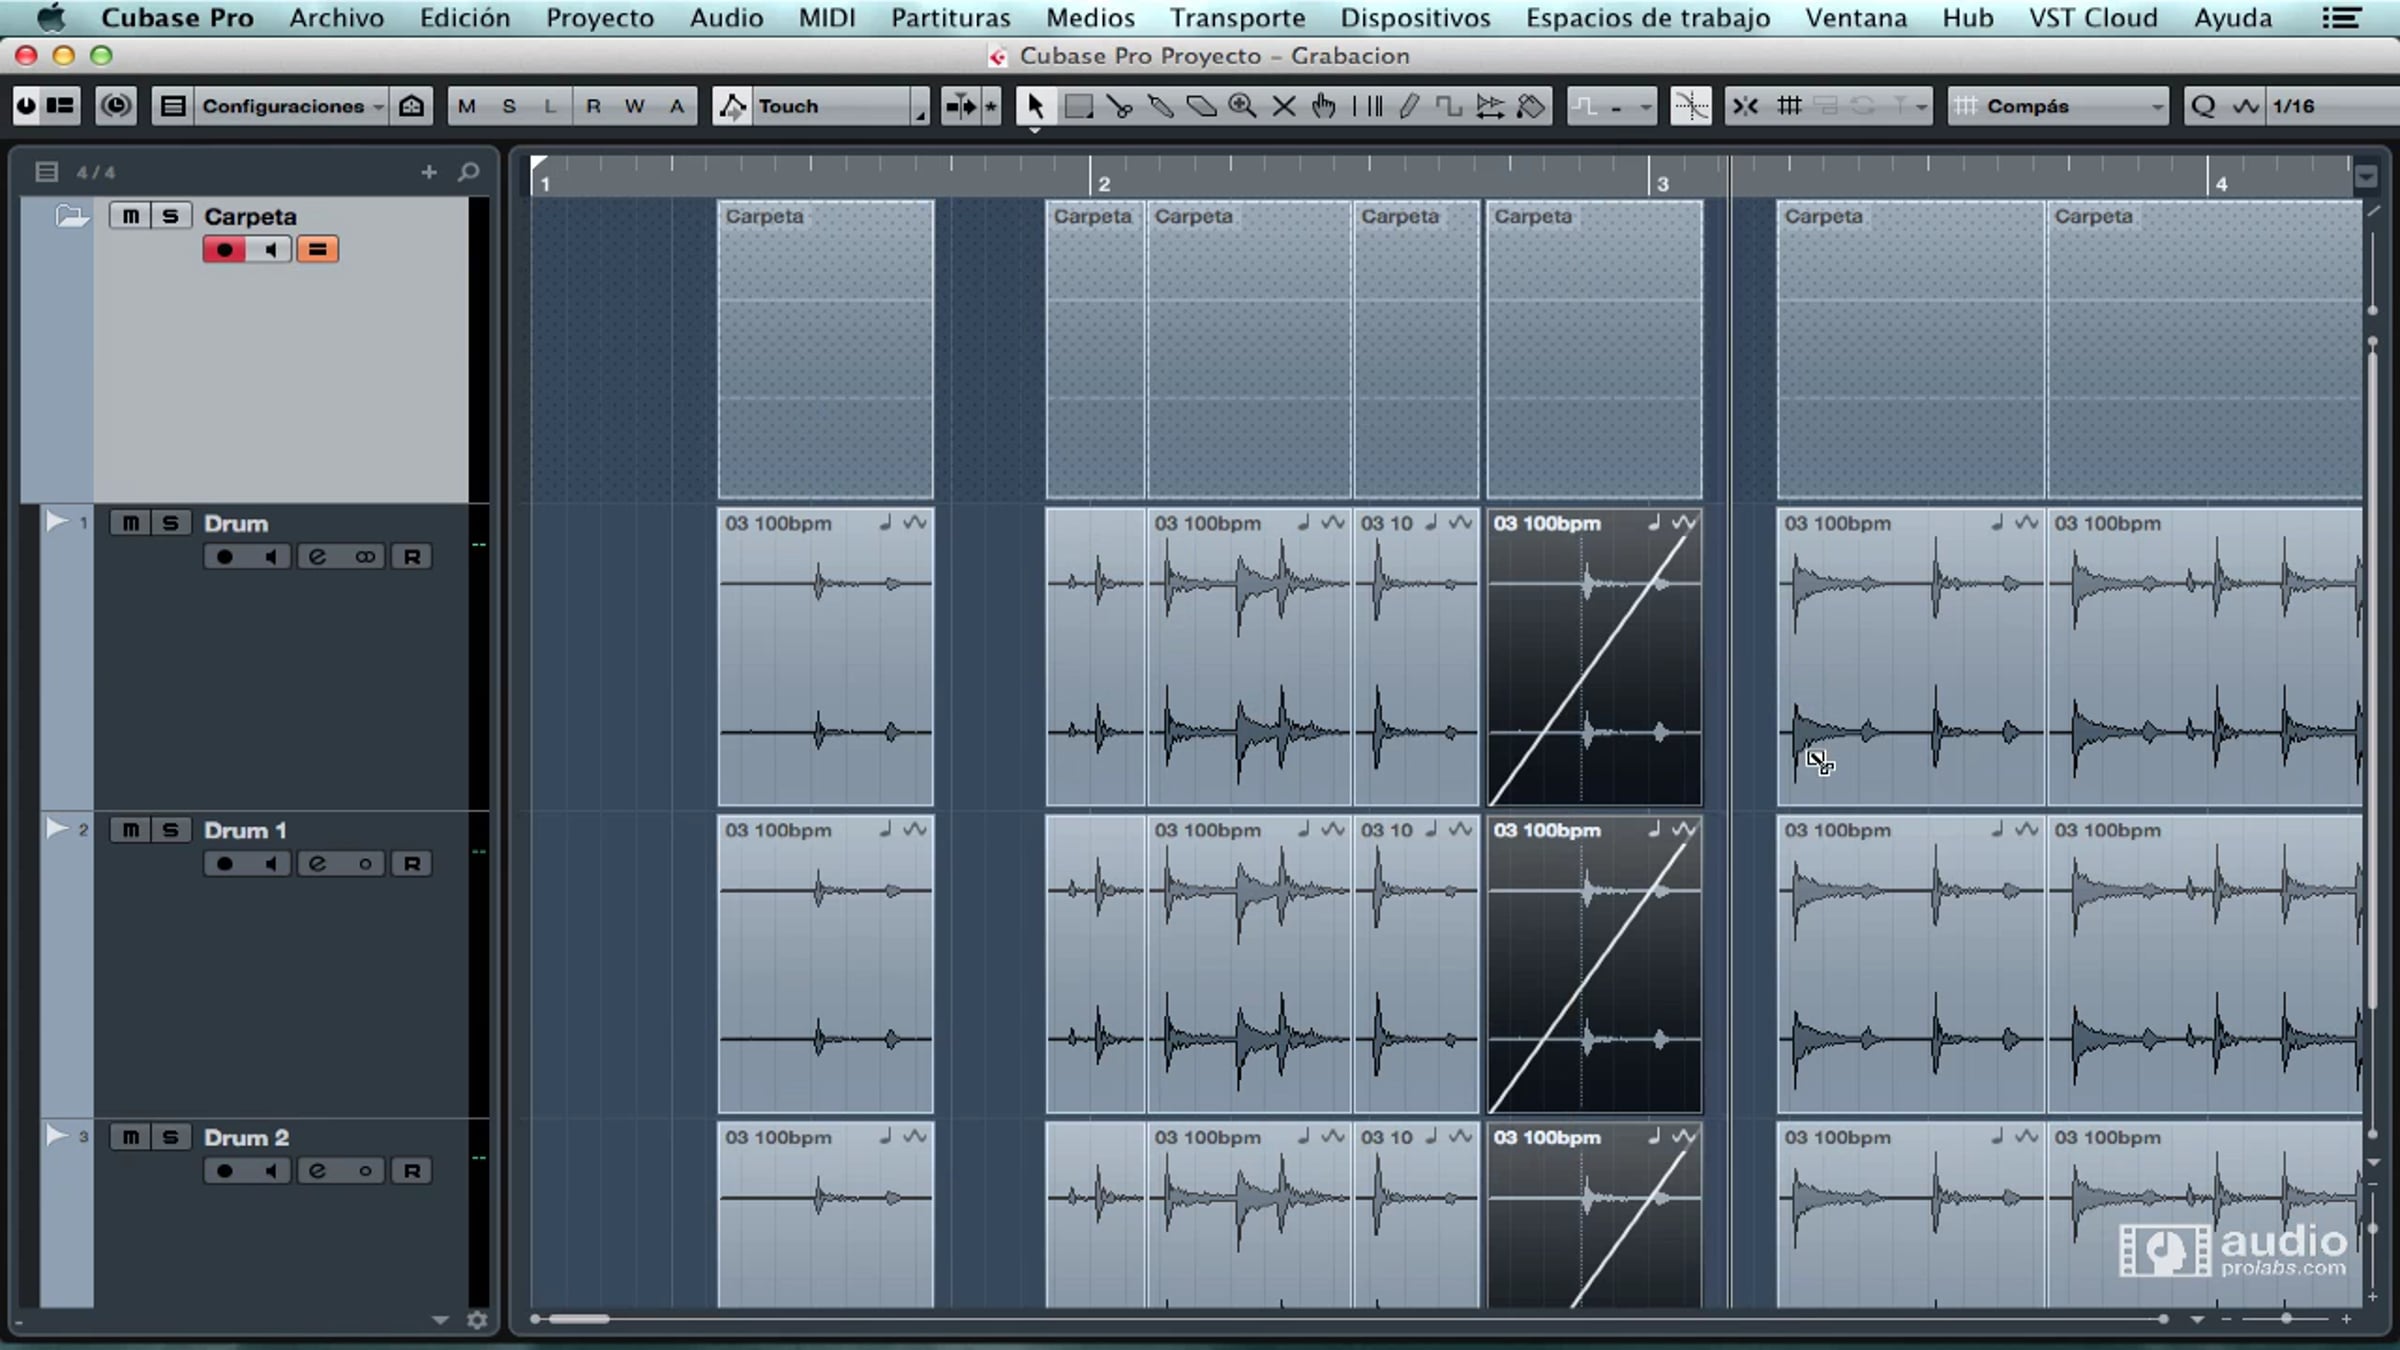
Task: Solo the Drum 2 track
Action: (x=170, y=1137)
